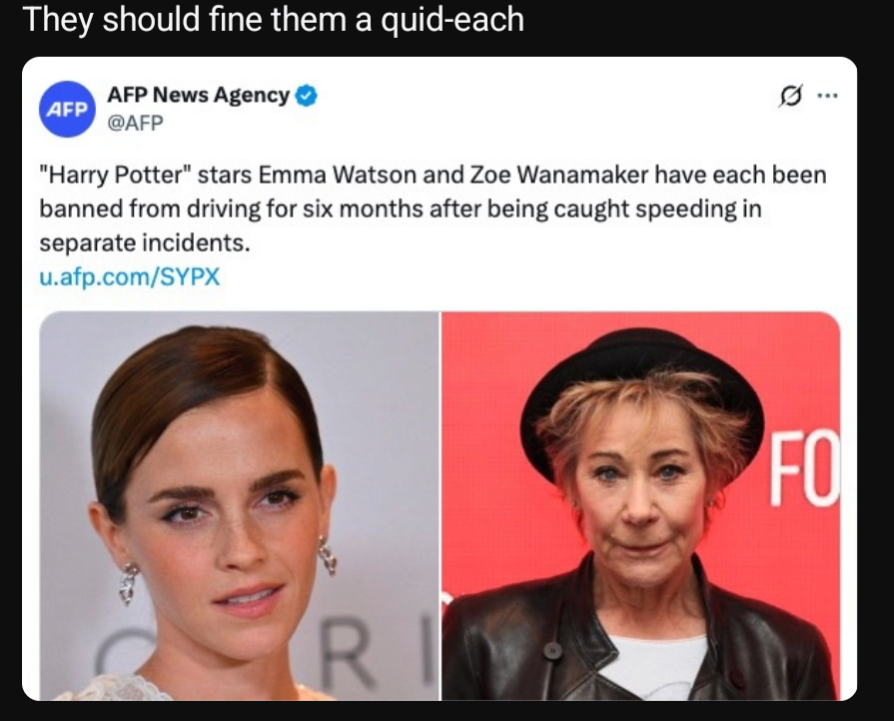Click the words "banned from driving" in tweet
This screenshot has width=894, height=721.
[137, 209]
